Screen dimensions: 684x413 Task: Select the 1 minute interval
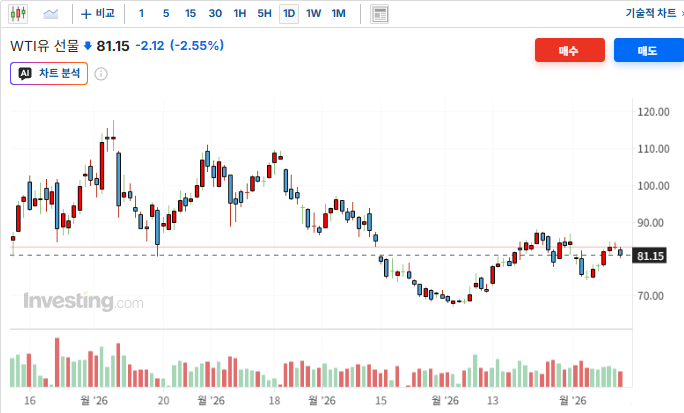pos(141,14)
